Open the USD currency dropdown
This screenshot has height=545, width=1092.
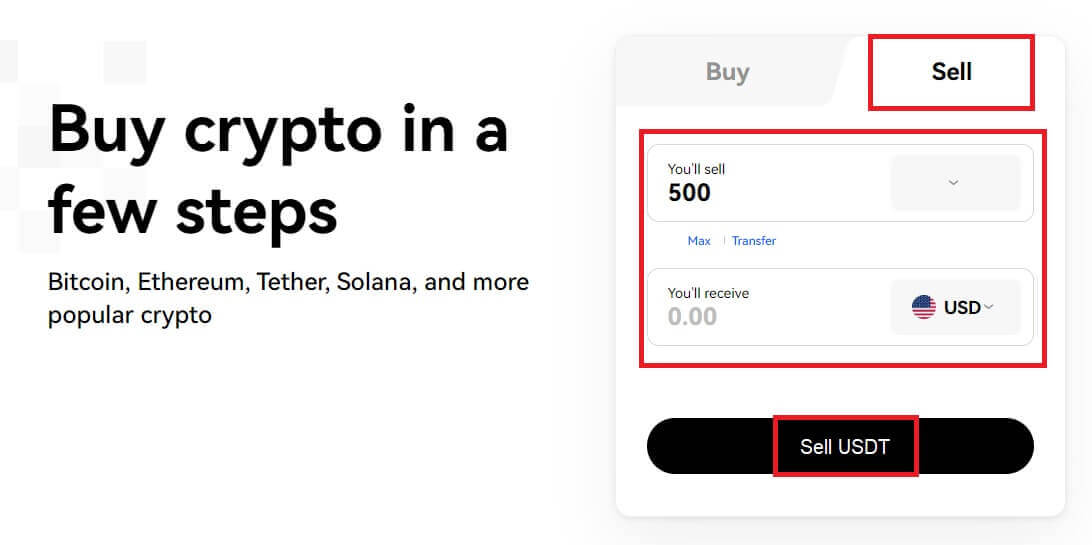coord(955,307)
